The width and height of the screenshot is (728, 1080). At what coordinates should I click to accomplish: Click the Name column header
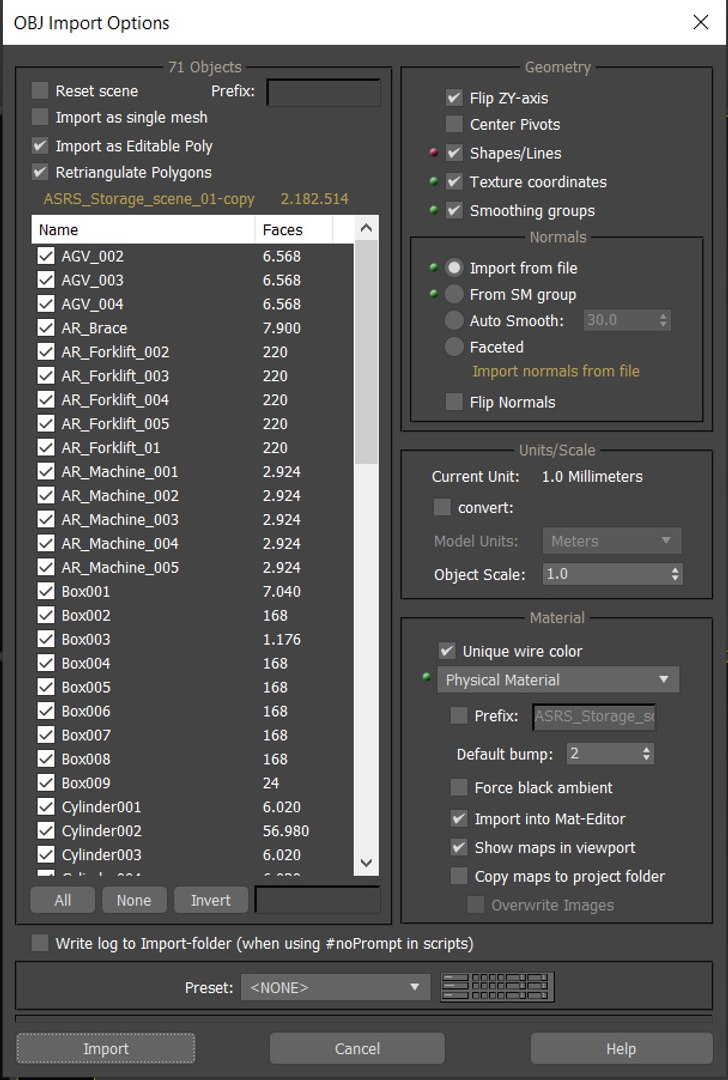[143, 229]
